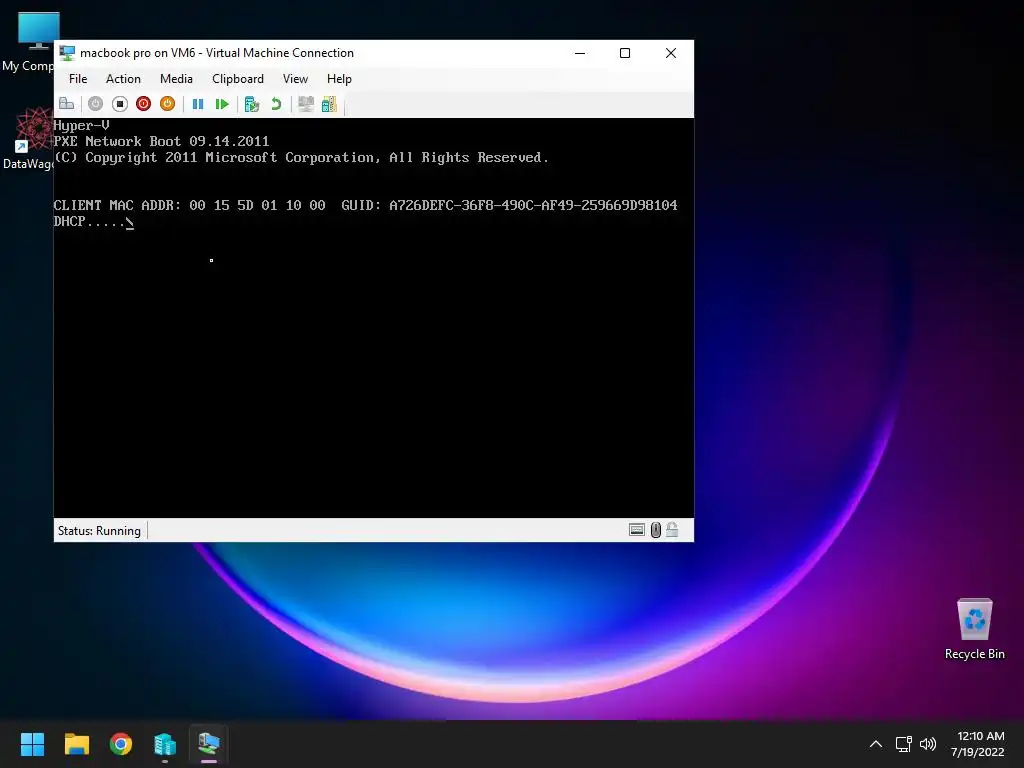Open the Media menu
The height and width of the screenshot is (768, 1024).
tap(176, 79)
